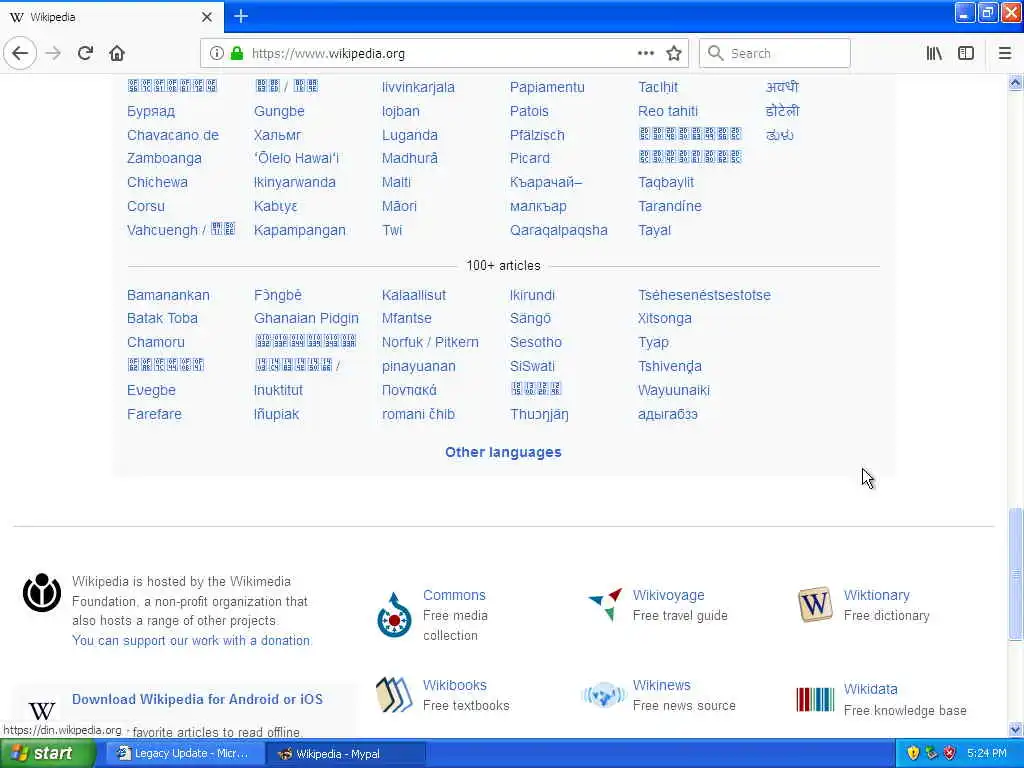Open the Wikidata link
Viewport: 1024px width, 768px height.
[x=871, y=689]
